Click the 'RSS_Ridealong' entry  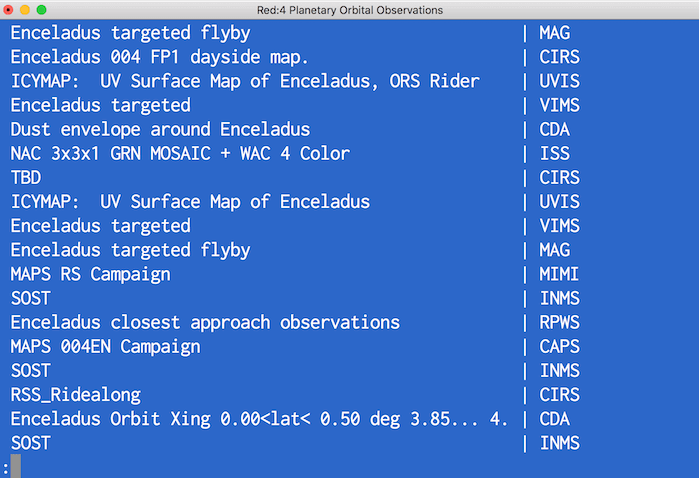coord(76,395)
